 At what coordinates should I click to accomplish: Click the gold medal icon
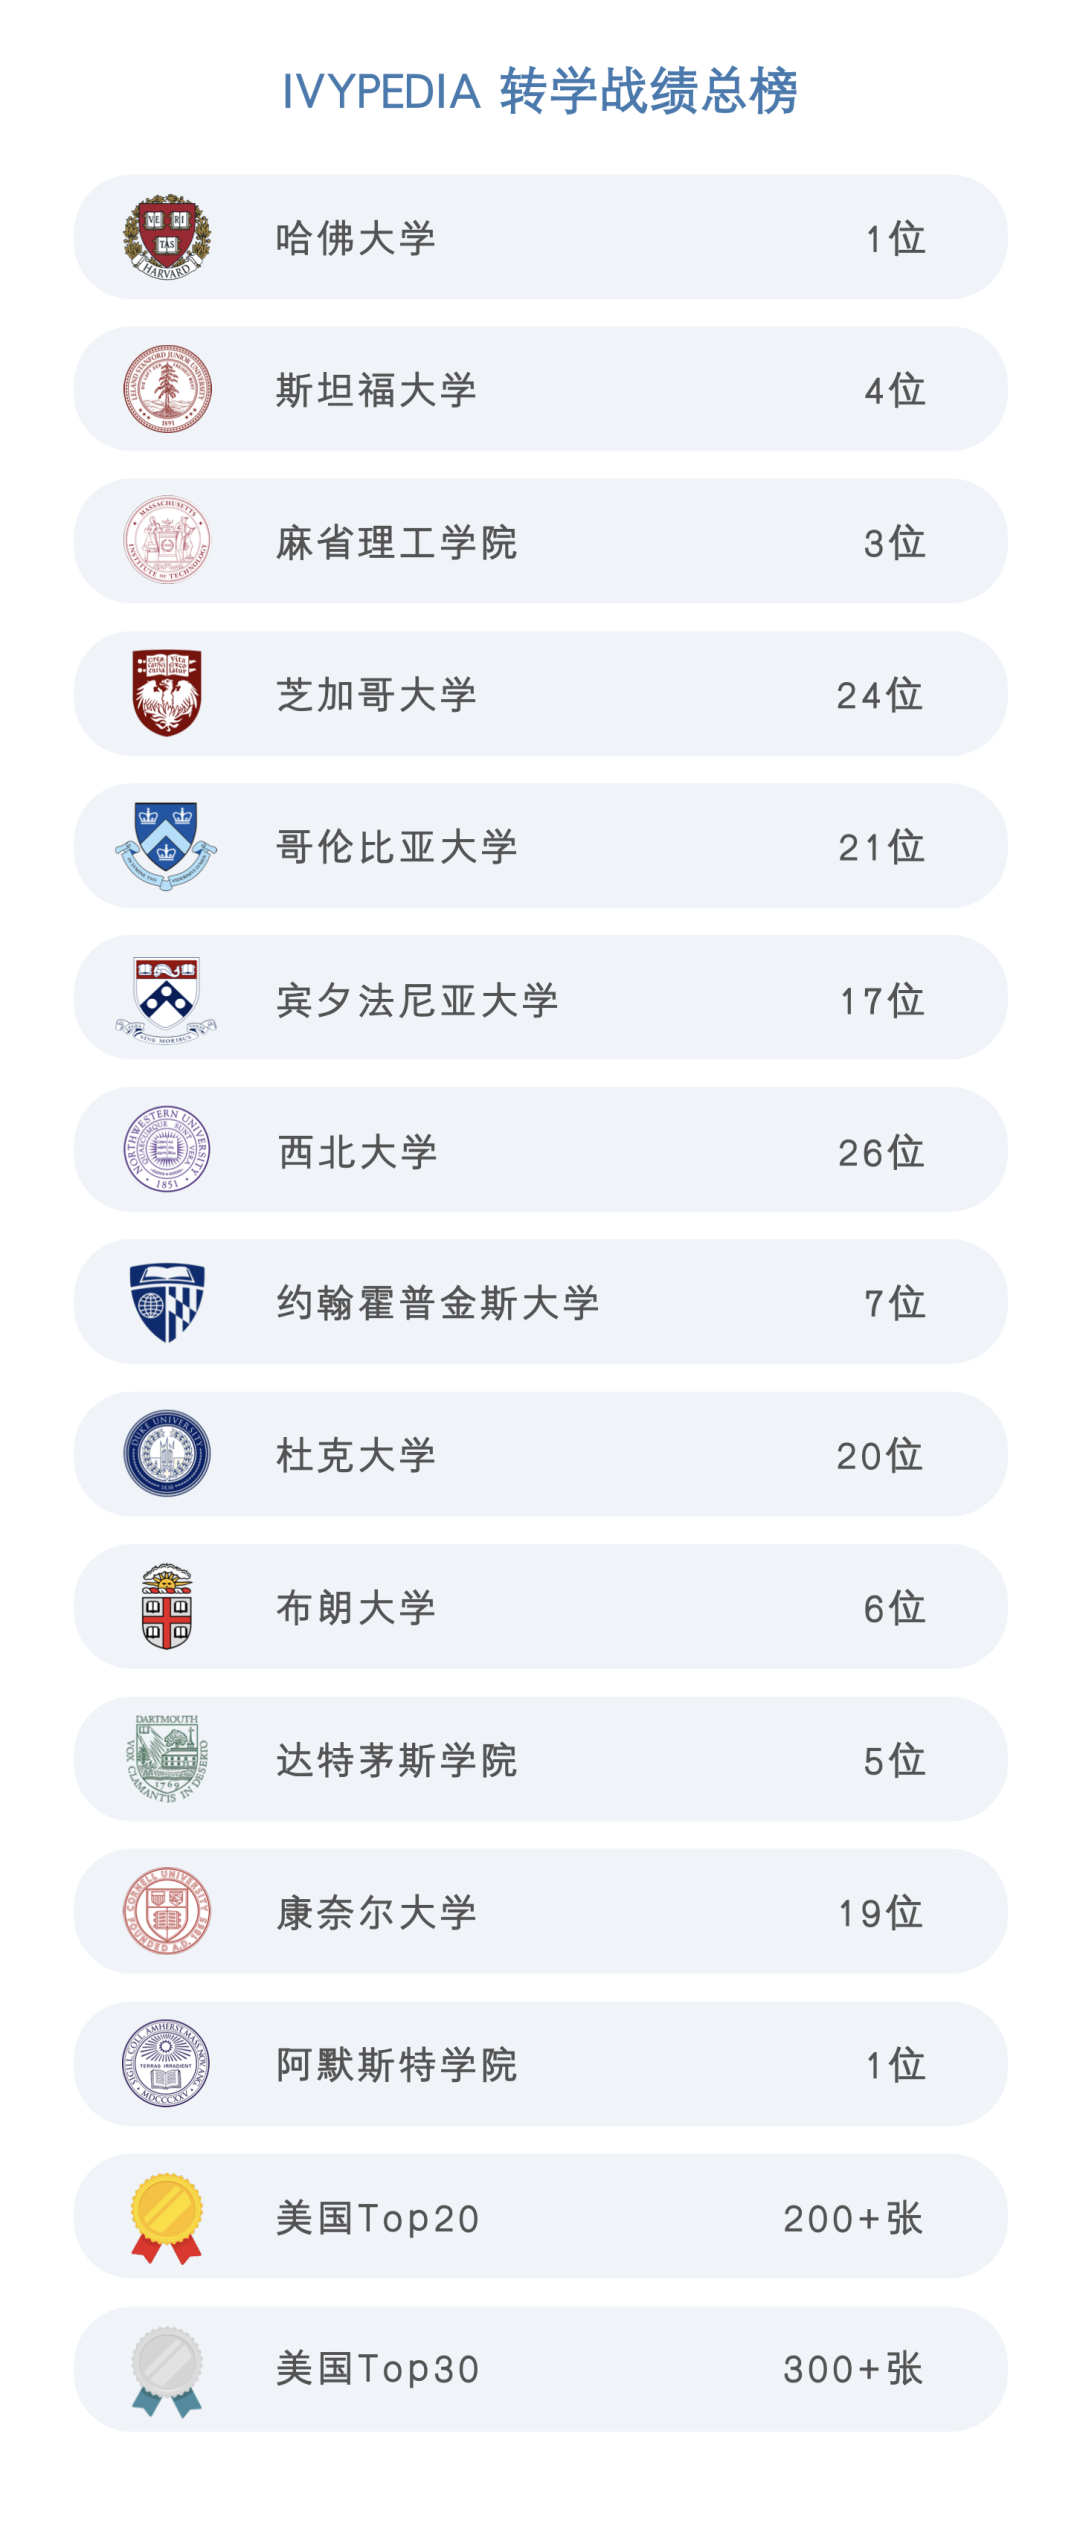167,2218
